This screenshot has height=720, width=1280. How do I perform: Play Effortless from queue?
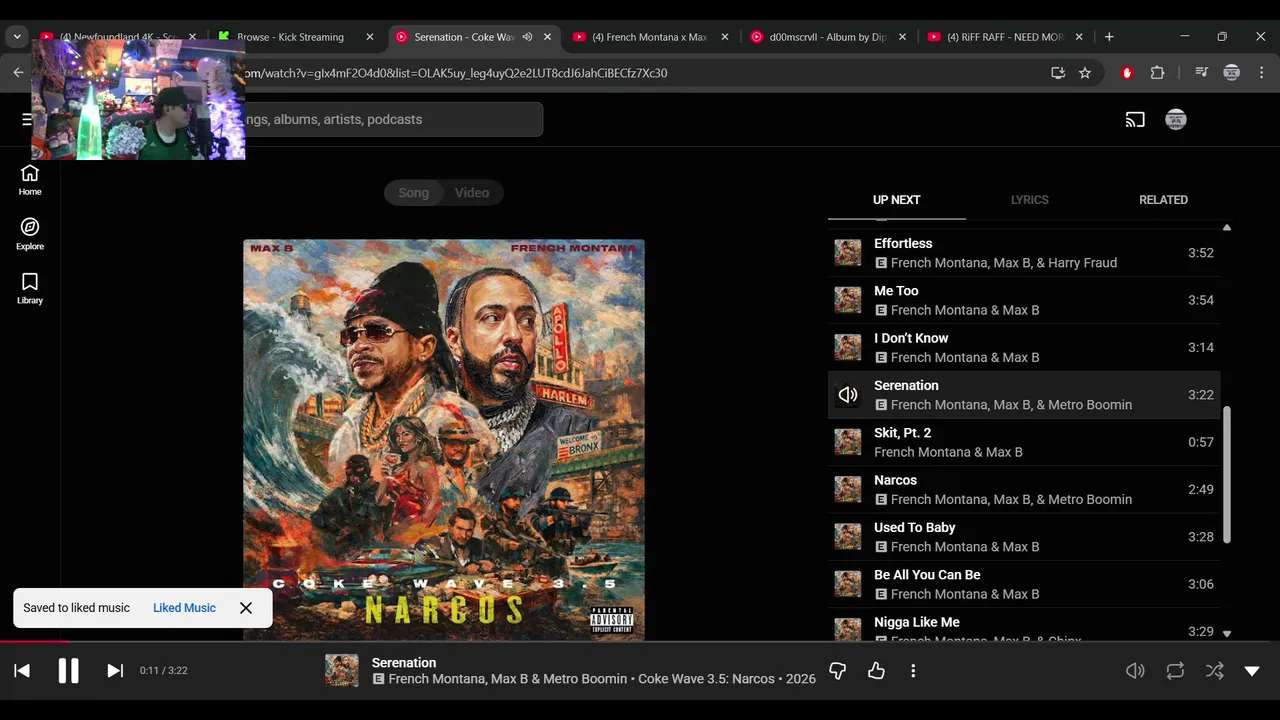(x=1024, y=253)
